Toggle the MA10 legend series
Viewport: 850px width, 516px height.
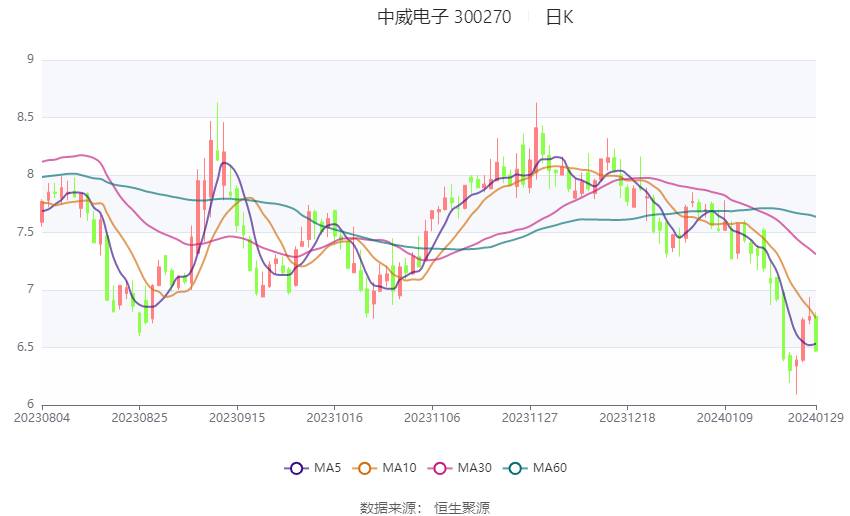pos(384,468)
